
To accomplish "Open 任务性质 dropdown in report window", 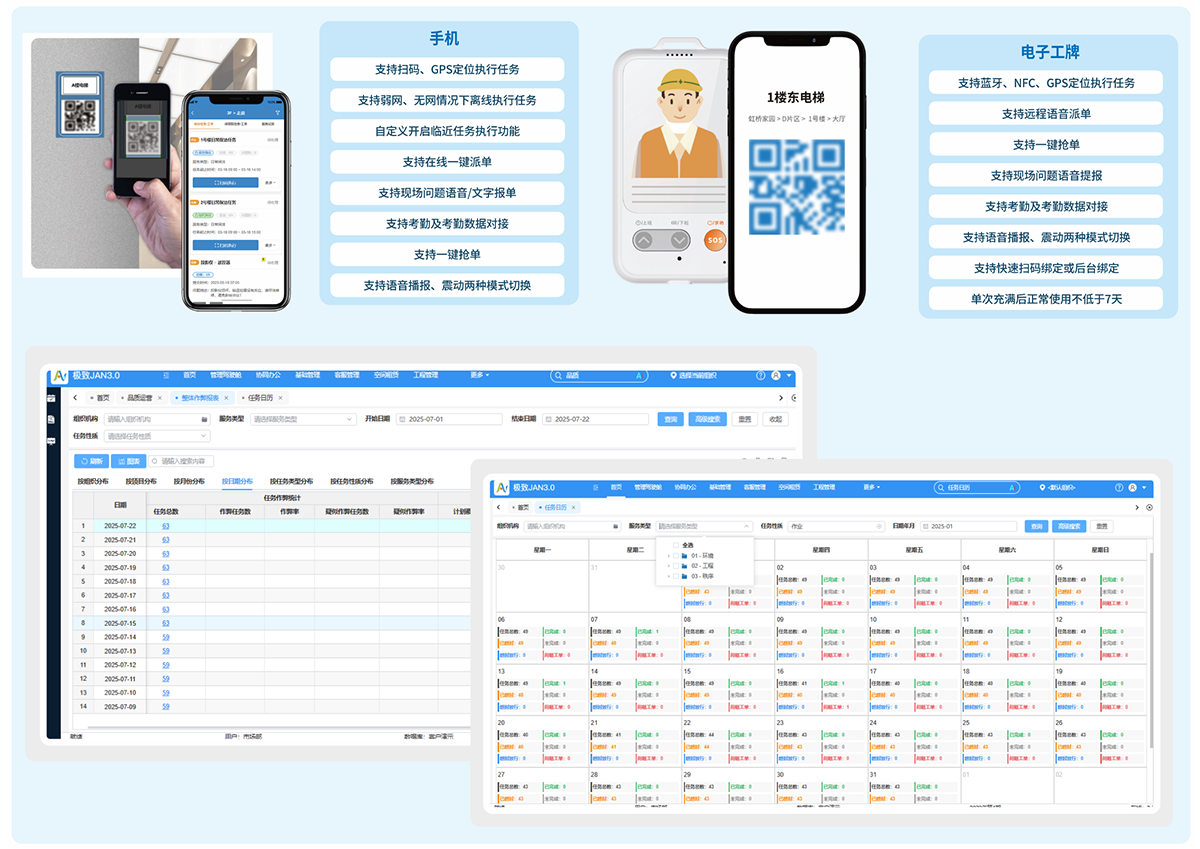I will pyautogui.click(x=156, y=436).
